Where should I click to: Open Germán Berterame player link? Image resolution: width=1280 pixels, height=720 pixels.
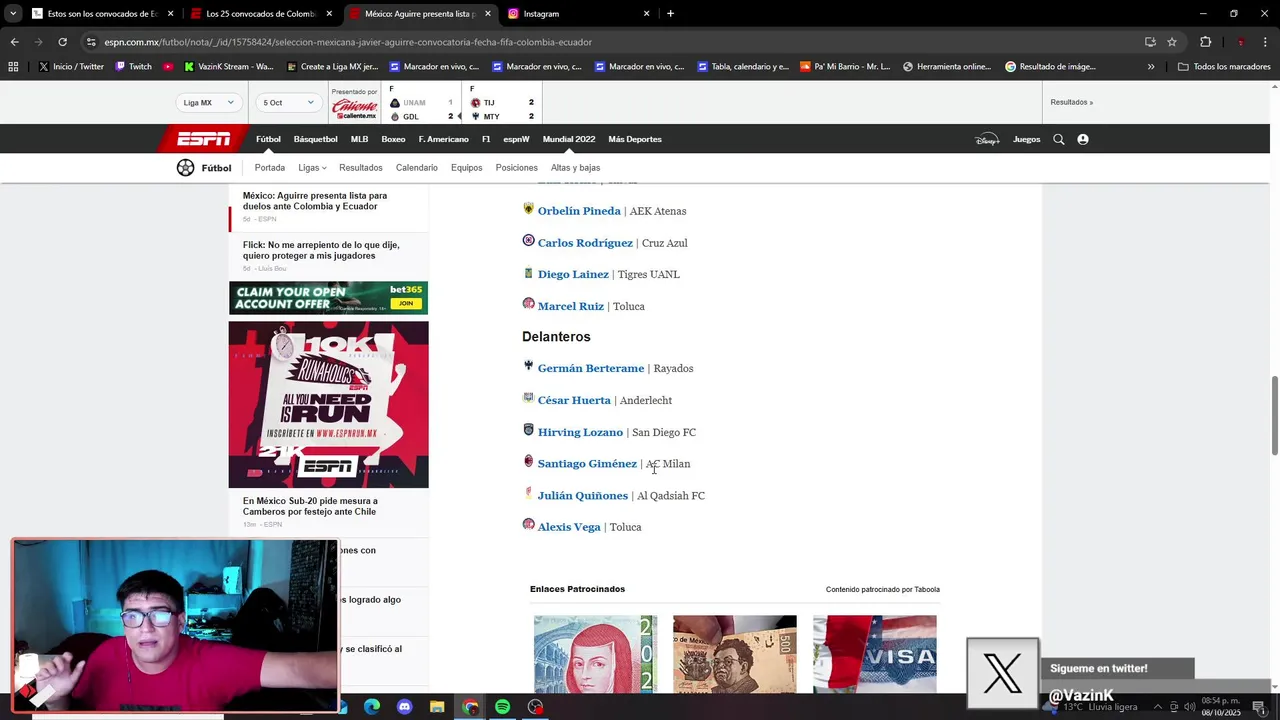coord(591,369)
